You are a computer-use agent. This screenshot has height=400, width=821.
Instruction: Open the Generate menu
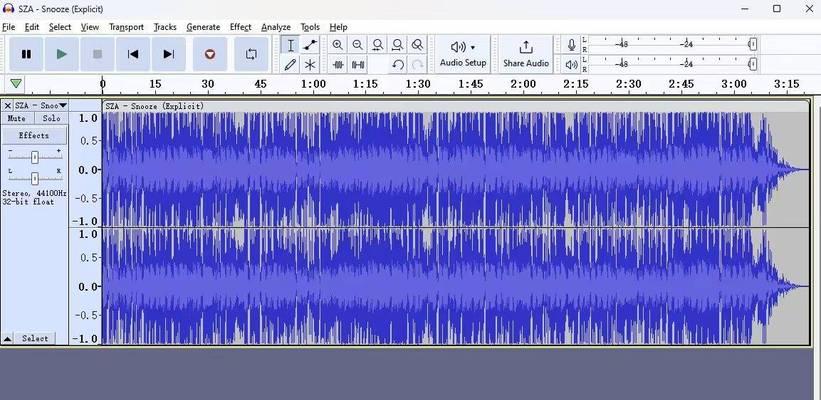pos(203,27)
